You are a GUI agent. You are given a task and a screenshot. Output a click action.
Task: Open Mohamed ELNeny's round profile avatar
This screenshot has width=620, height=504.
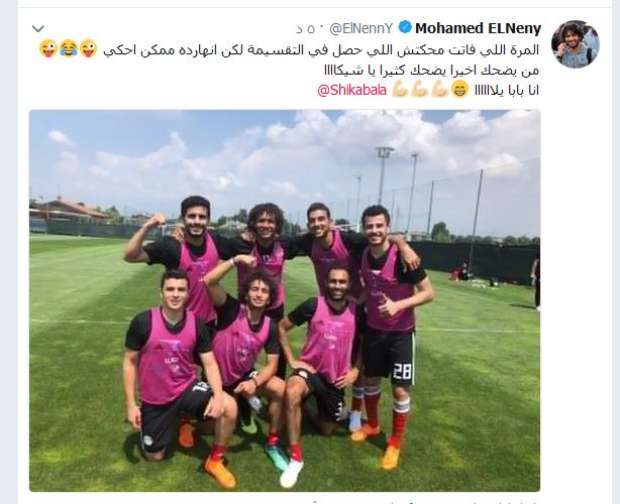575,44
